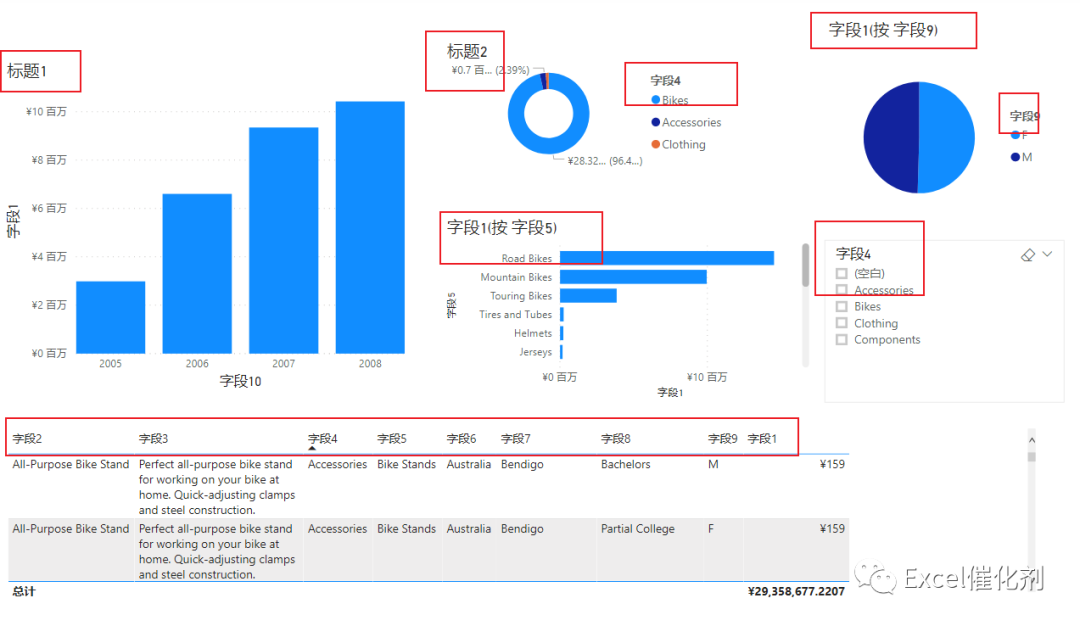The image size is (1080, 626).
Task: Sort table by 字段4 column header
Action: tap(322, 439)
